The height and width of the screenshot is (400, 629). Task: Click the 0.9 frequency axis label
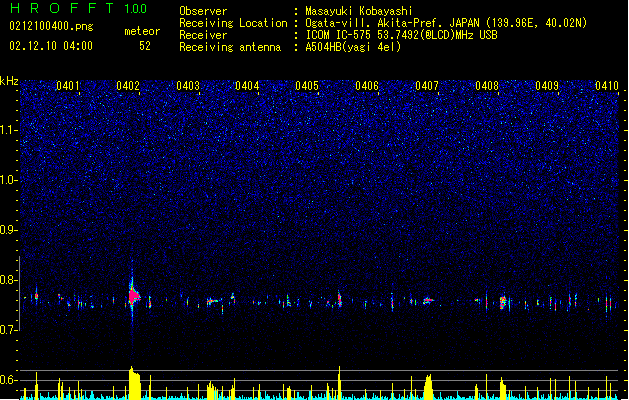(x=8, y=230)
